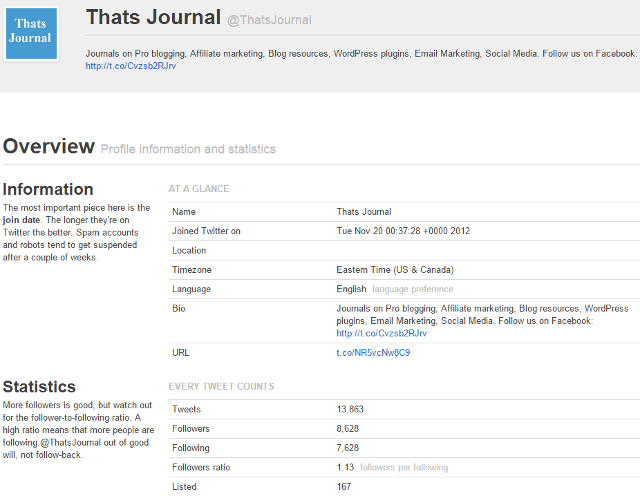Screen dimensions: 640x496
Task: Click the Eastern Time timezone value
Action: click(395, 270)
